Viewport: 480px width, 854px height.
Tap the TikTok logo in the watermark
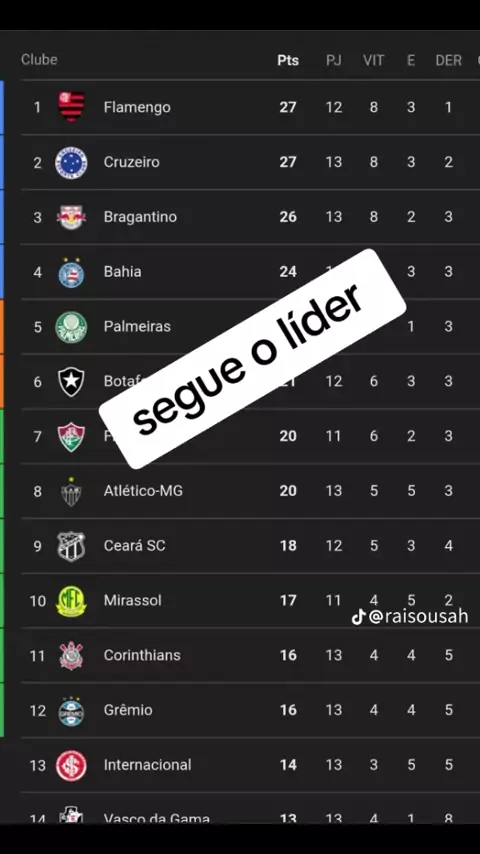point(358,617)
